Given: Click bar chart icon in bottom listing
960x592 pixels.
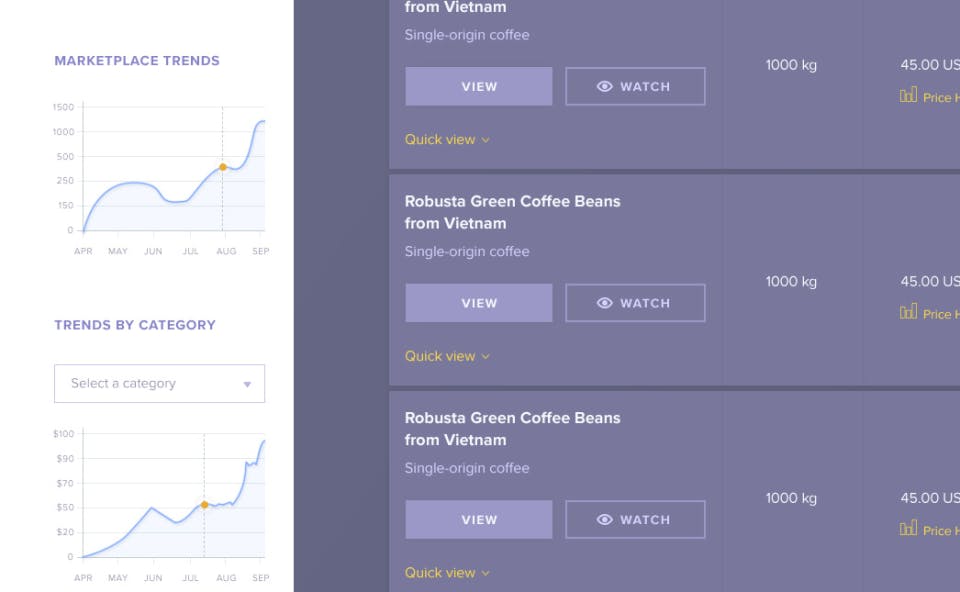Looking at the screenshot, I should (908, 529).
